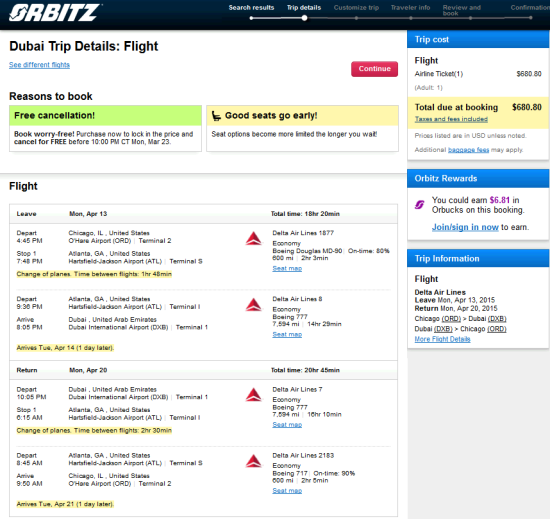The width and height of the screenshot is (550, 519).
Task: Open Seat map for Delta Air Lines 1877
Action: tap(287, 268)
